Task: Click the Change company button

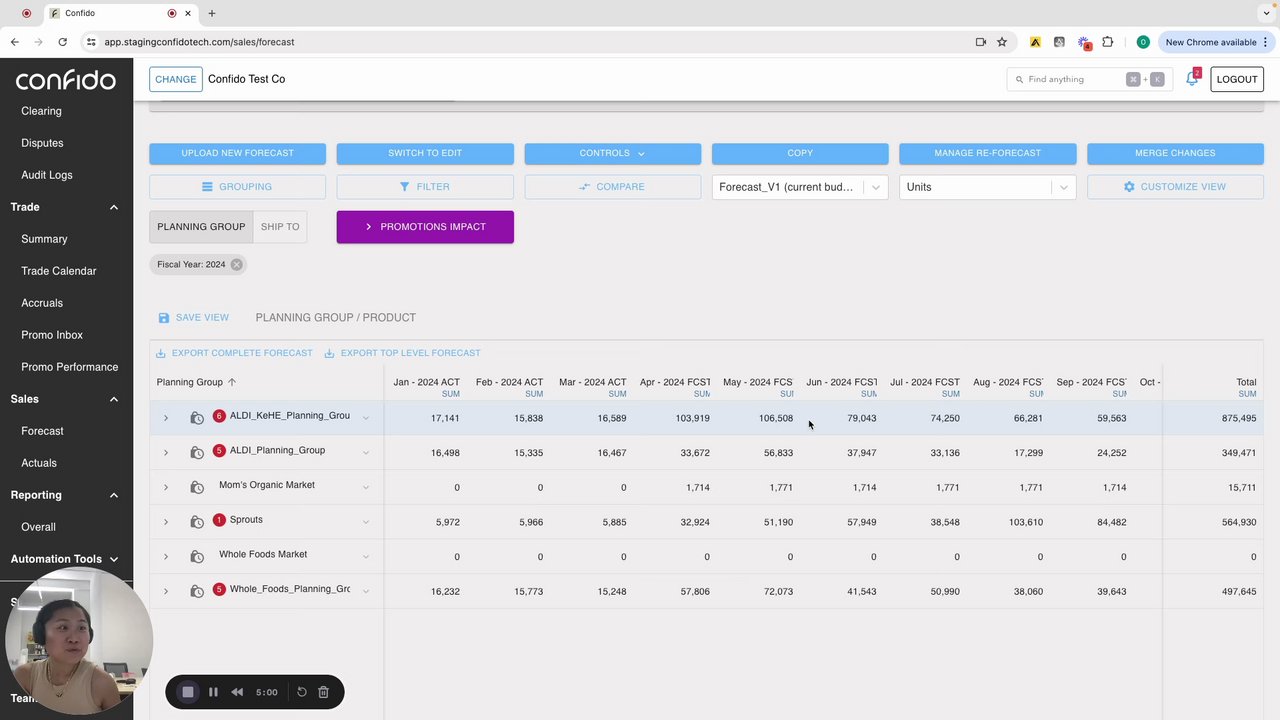Action: (176, 79)
